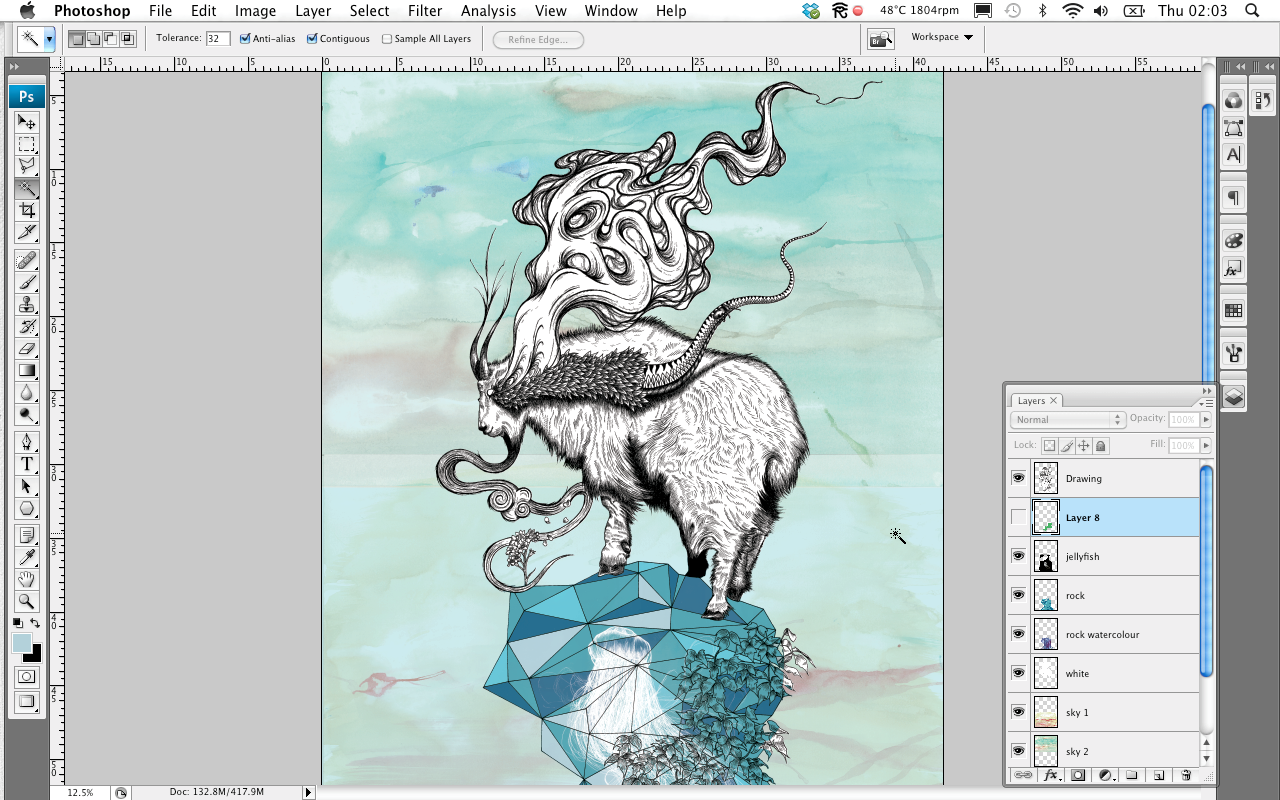Open the Layer menu
This screenshot has width=1280, height=800.
coord(313,11)
